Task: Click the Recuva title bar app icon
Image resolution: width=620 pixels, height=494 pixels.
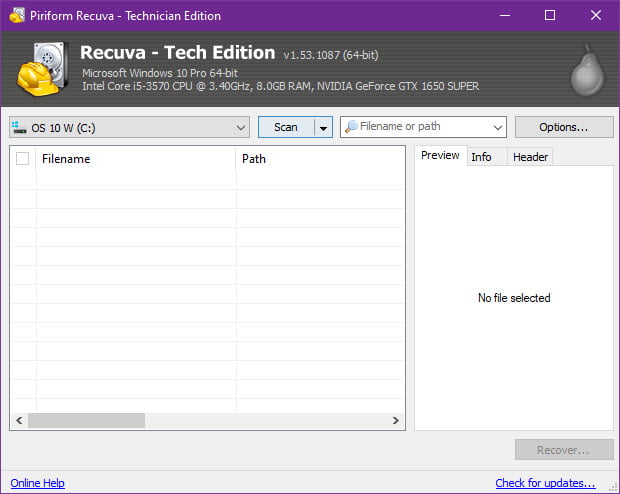Action: point(17,15)
